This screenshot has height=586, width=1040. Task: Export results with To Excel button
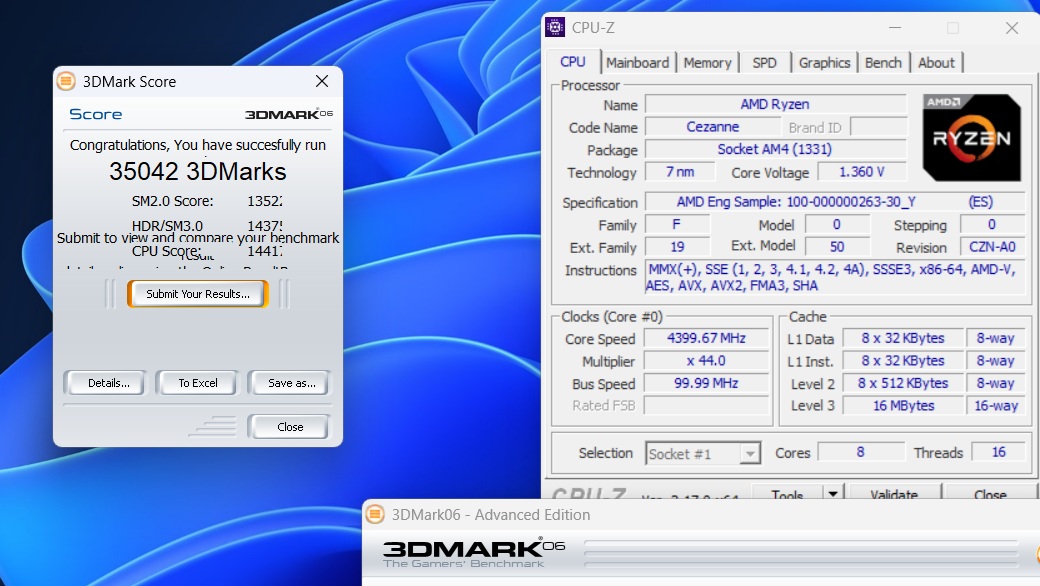198,382
